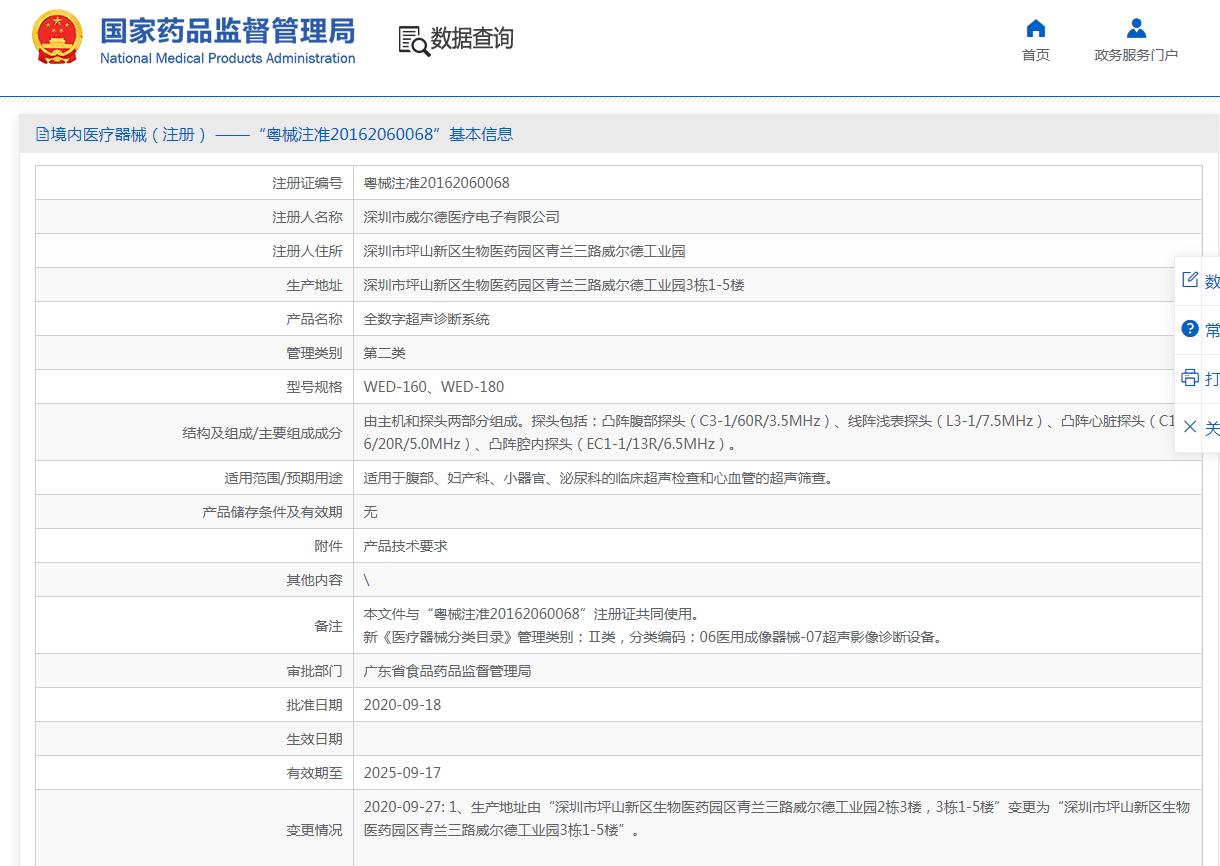Click the 注册人住所 row label
This screenshot has width=1220, height=866.
coord(307,251)
